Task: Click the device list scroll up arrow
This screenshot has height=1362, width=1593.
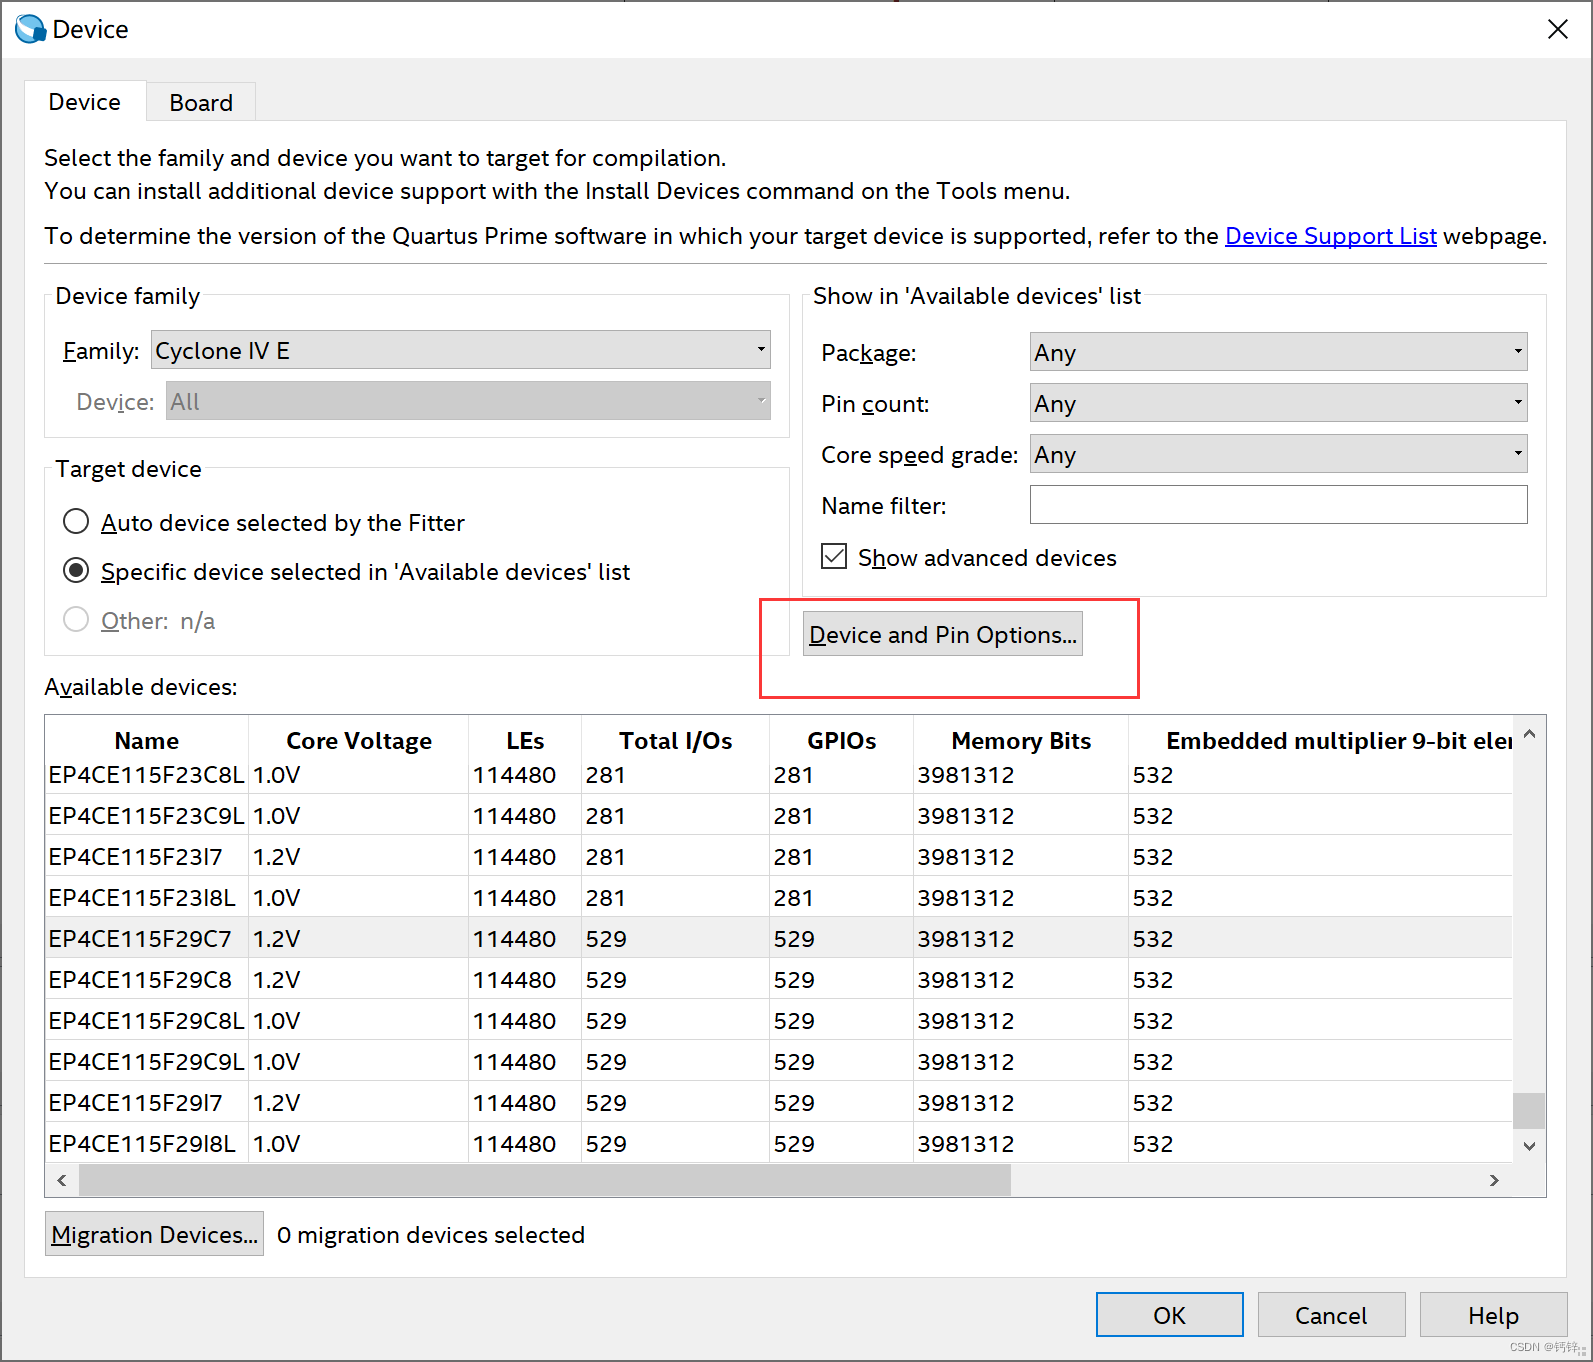Action: [x=1529, y=734]
